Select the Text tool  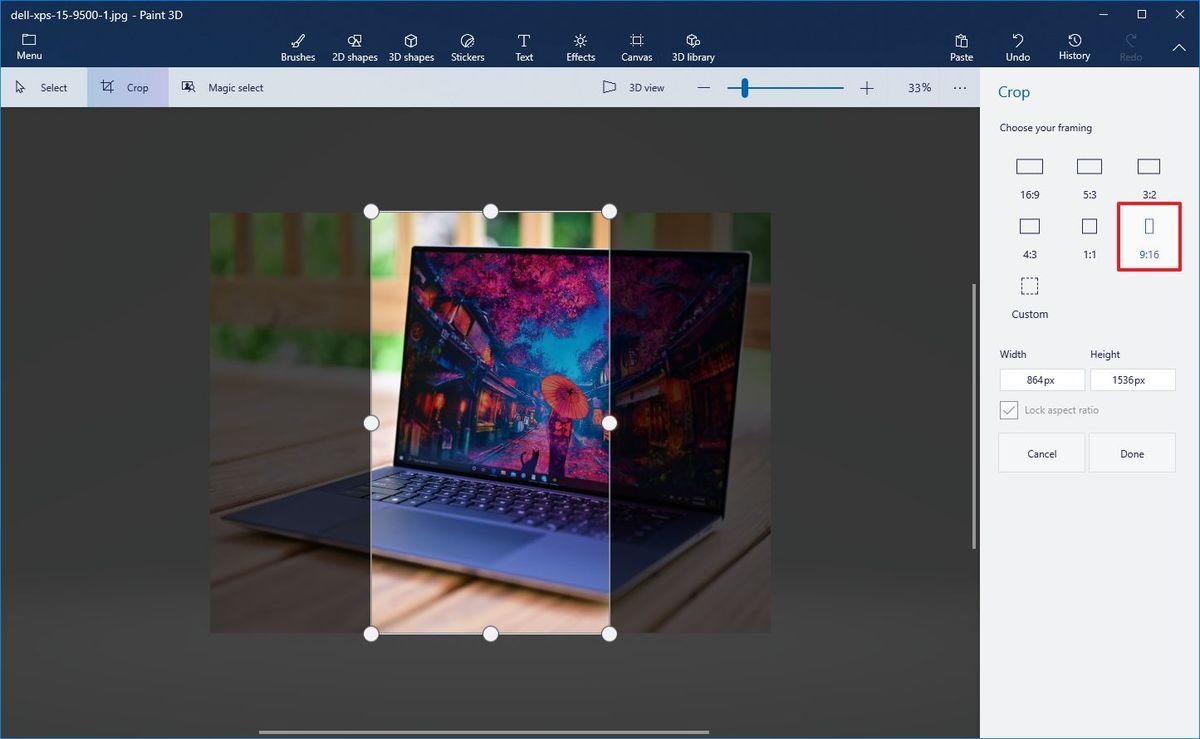tap(523, 45)
